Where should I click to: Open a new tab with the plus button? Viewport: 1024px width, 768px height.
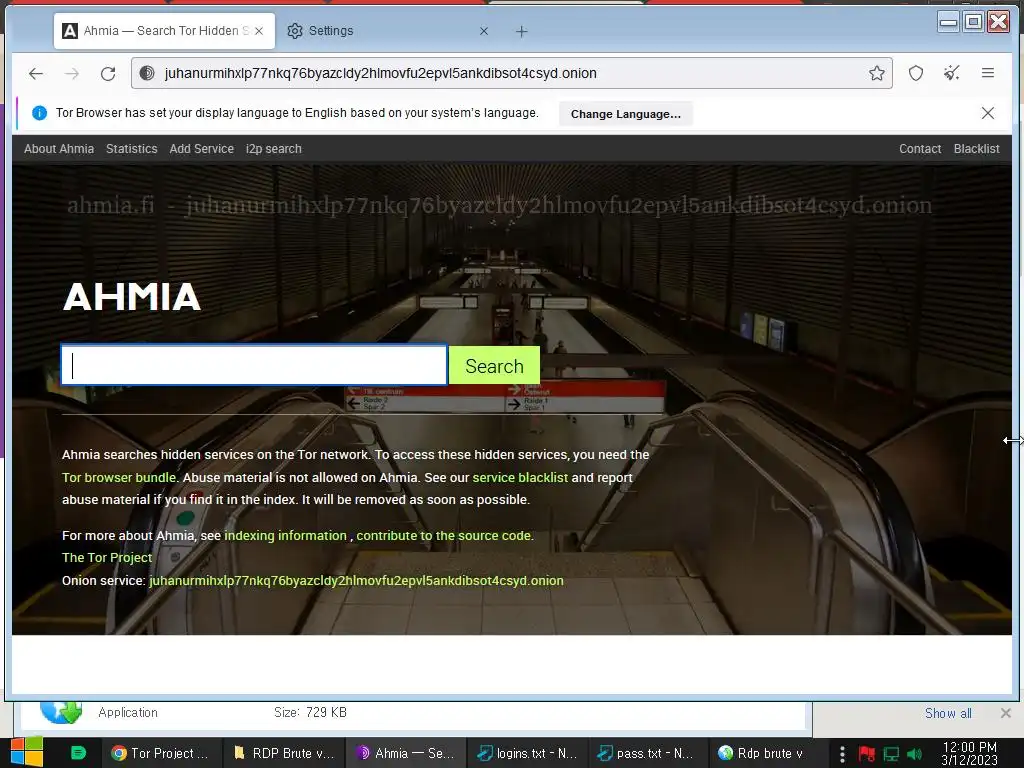[x=521, y=31]
